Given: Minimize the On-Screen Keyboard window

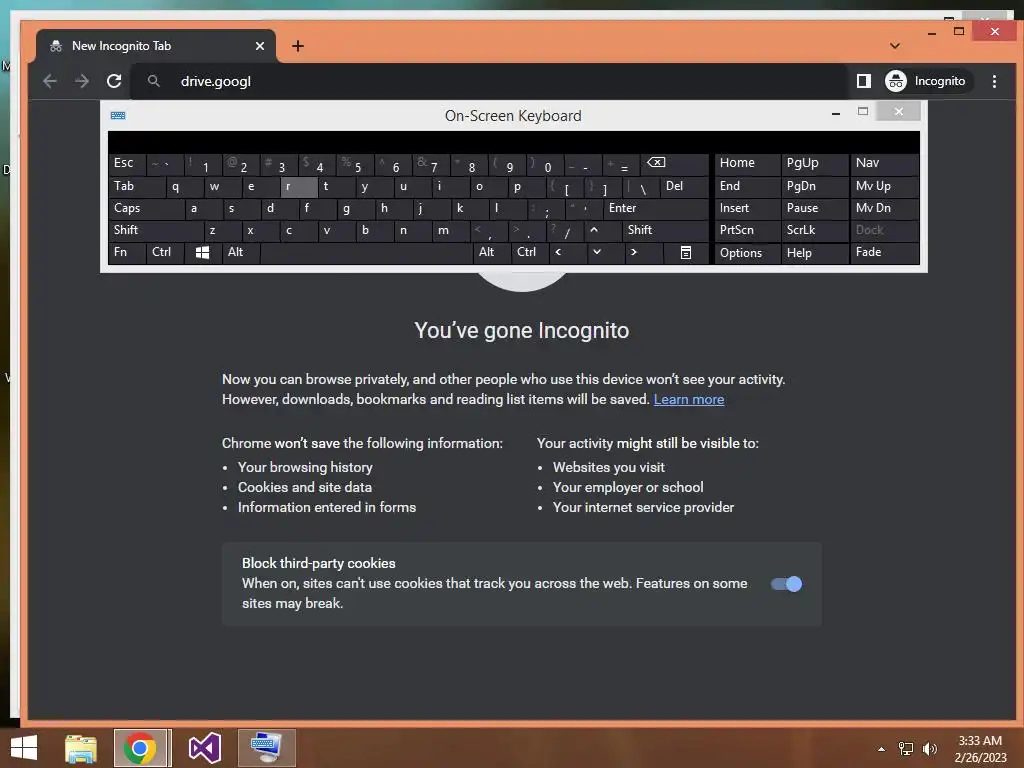Looking at the screenshot, I should (836, 113).
